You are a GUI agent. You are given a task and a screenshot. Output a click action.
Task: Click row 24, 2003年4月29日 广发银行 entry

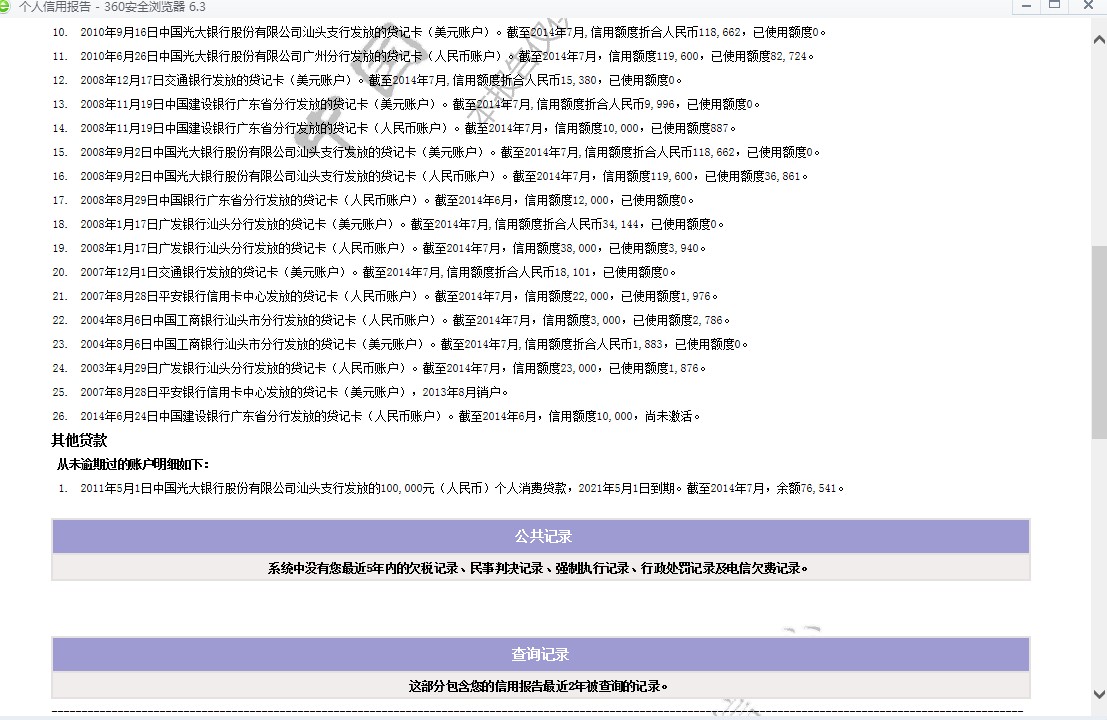(379, 368)
